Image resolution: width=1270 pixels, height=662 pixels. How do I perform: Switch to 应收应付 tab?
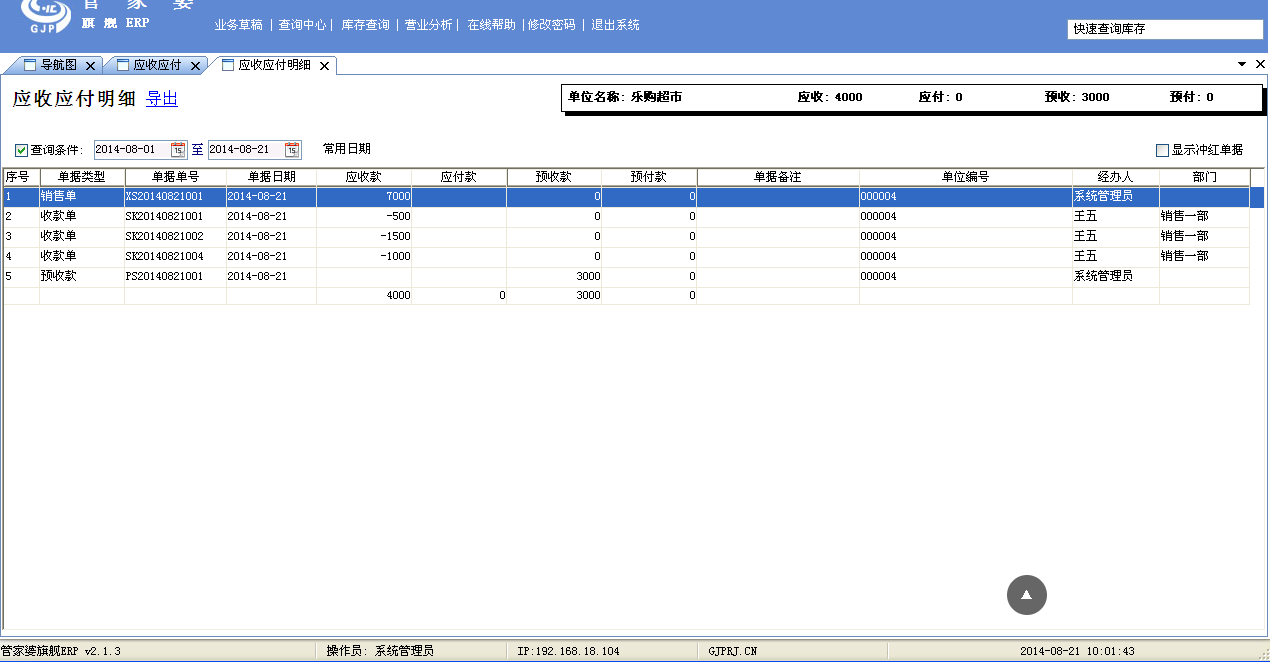[x=157, y=65]
